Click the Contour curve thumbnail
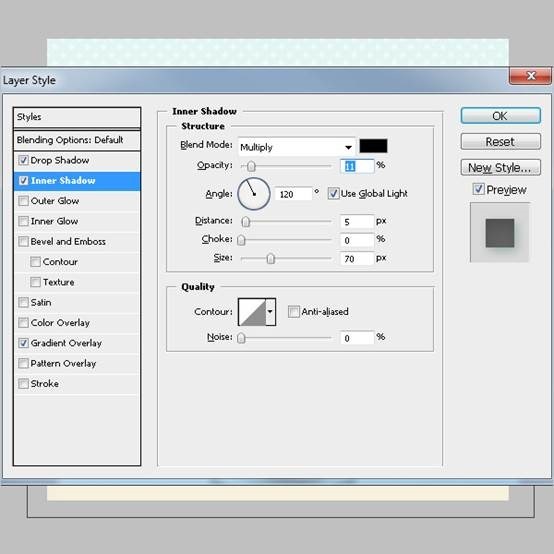The width and height of the screenshot is (554, 554). [252, 312]
